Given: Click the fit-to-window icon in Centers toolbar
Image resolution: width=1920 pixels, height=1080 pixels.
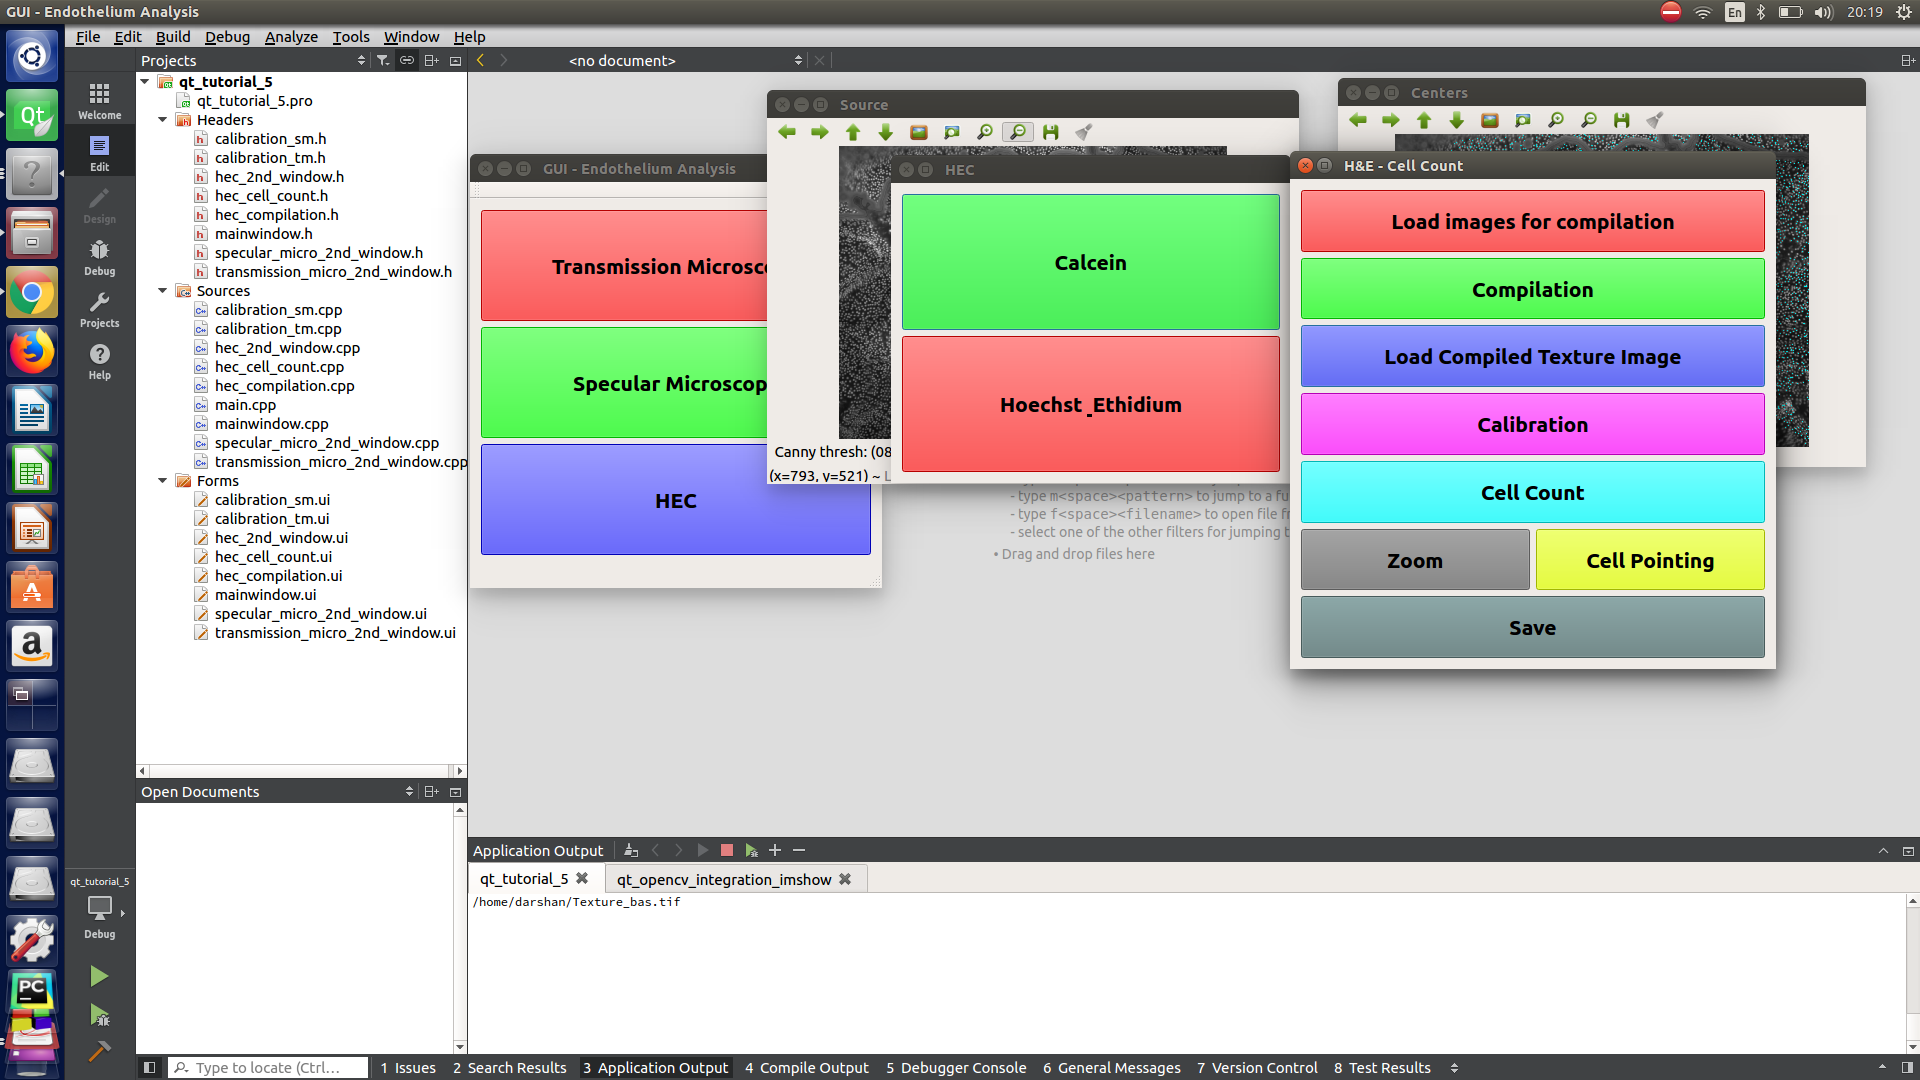Looking at the screenshot, I should coord(1523,121).
